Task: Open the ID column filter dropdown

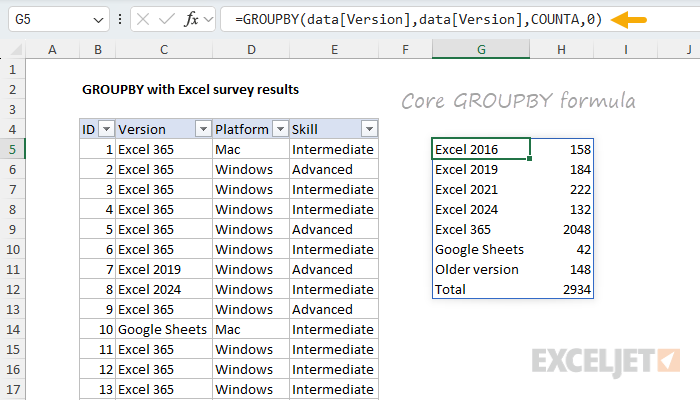Action: [x=106, y=129]
